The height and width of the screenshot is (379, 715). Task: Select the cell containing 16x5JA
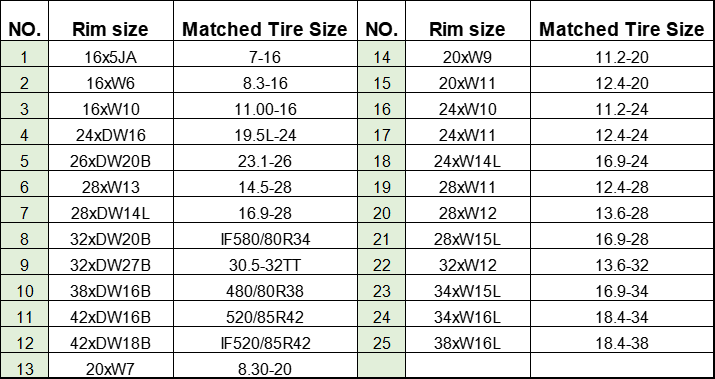(111, 55)
